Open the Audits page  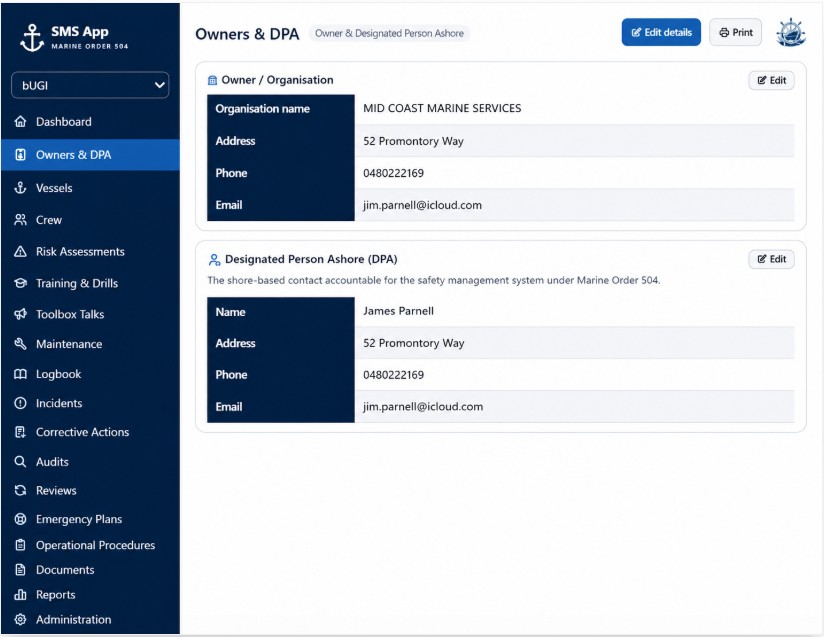click(x=90, y=461)
